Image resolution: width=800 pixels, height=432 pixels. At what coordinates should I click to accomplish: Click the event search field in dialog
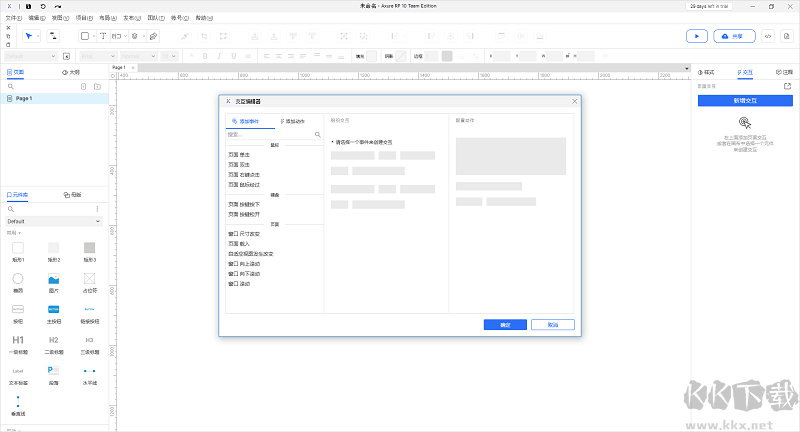[x=270, y=134]
